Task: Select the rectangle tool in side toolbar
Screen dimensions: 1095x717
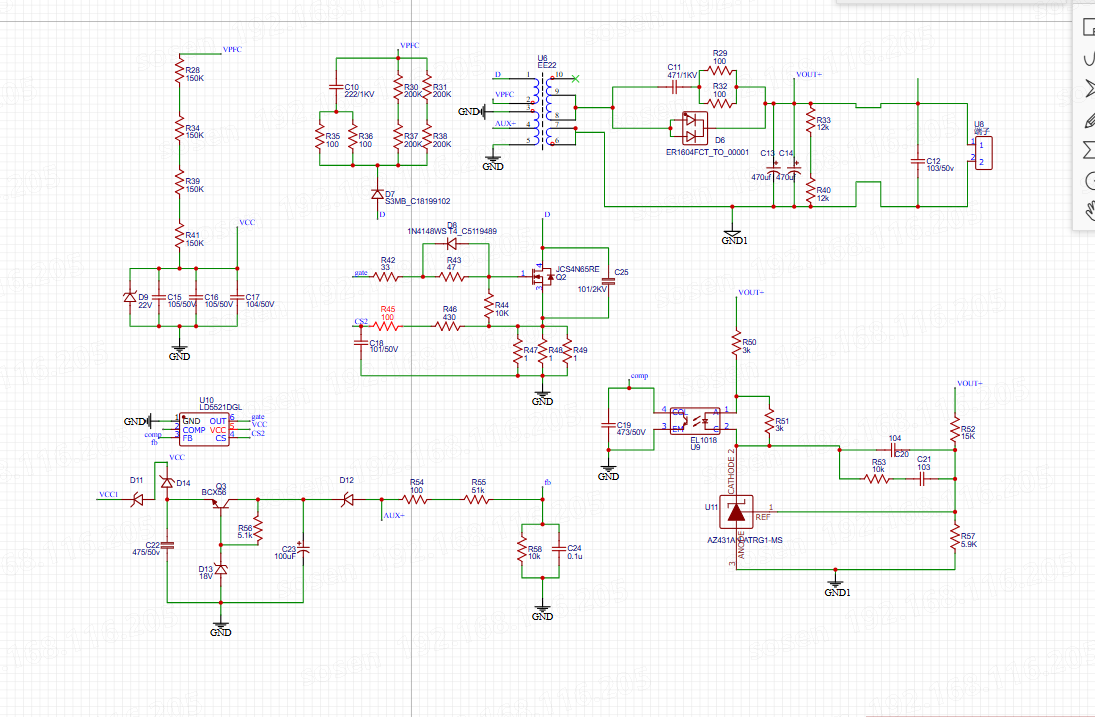Action: [1089, 27]
